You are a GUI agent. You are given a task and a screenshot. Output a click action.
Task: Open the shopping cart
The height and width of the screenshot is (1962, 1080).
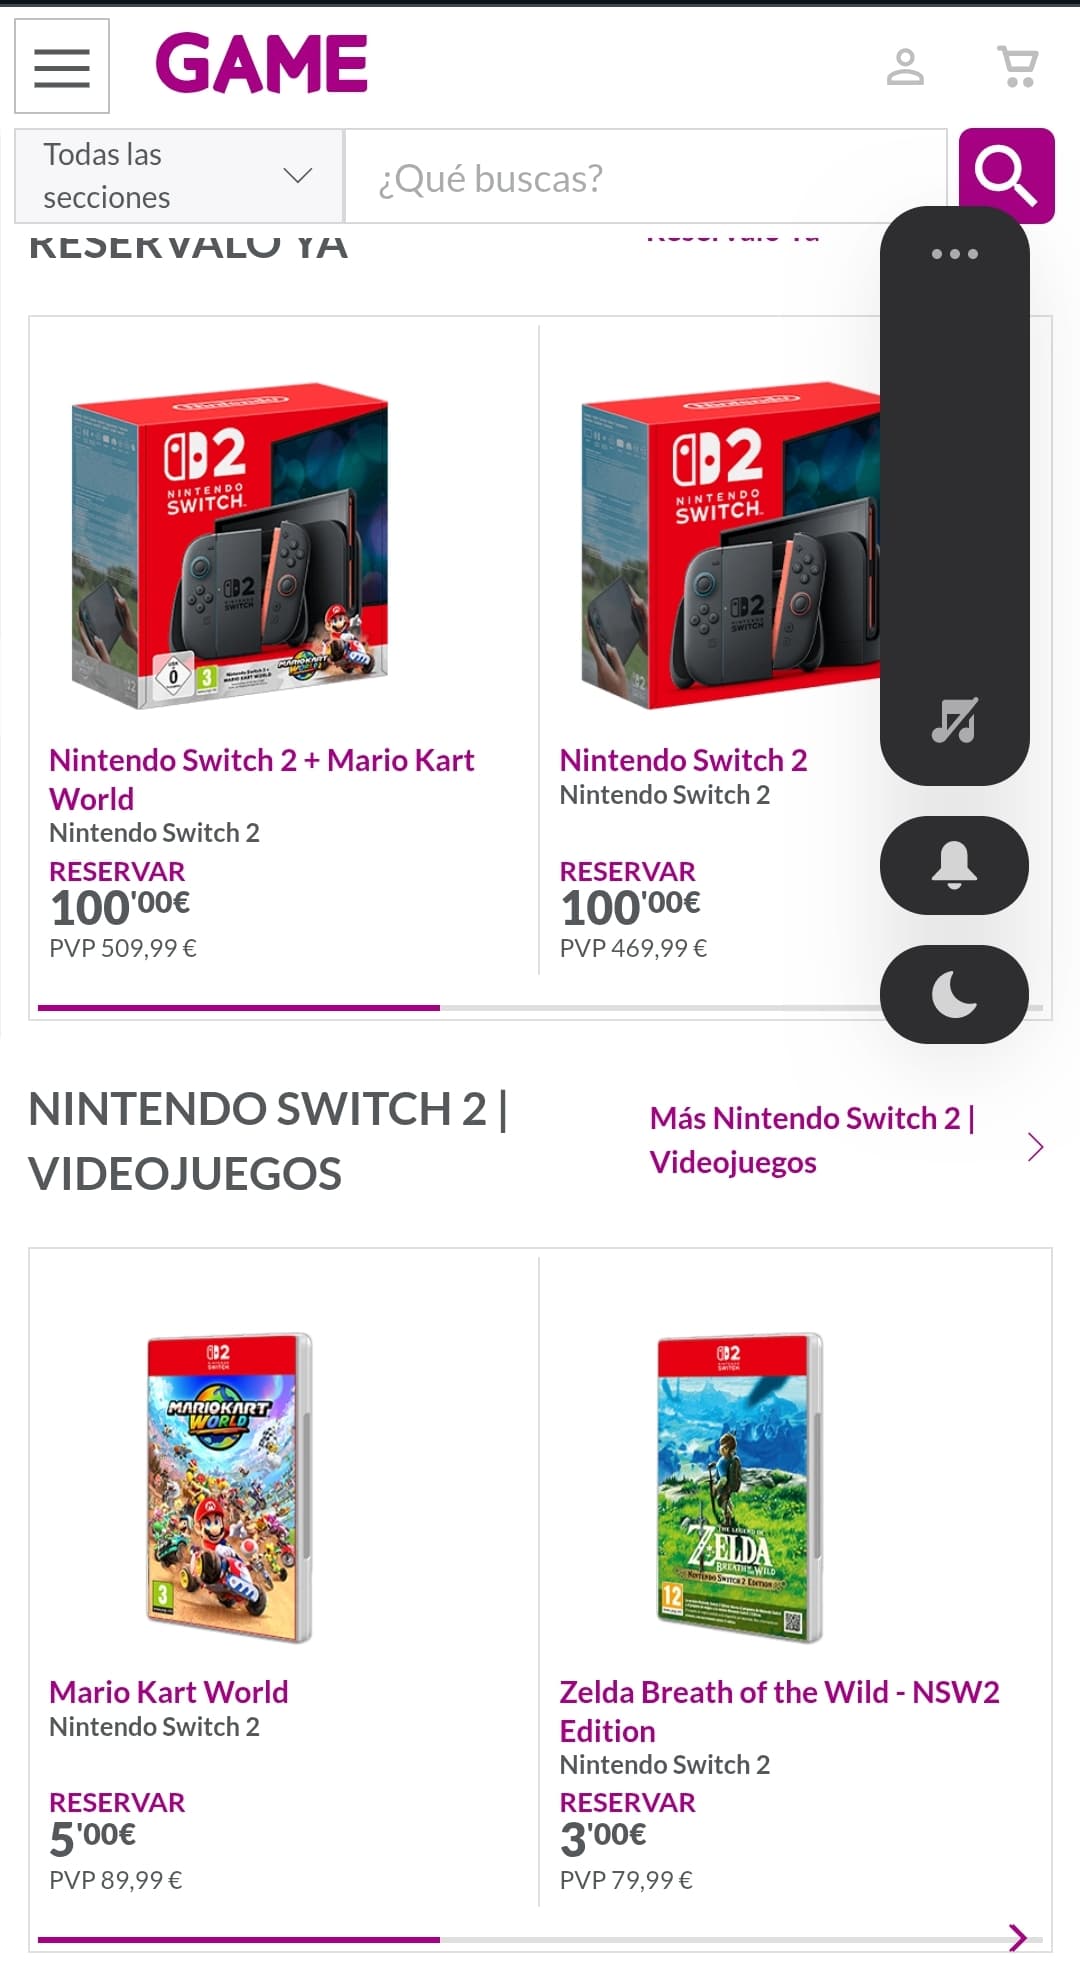pos(1018,67)
